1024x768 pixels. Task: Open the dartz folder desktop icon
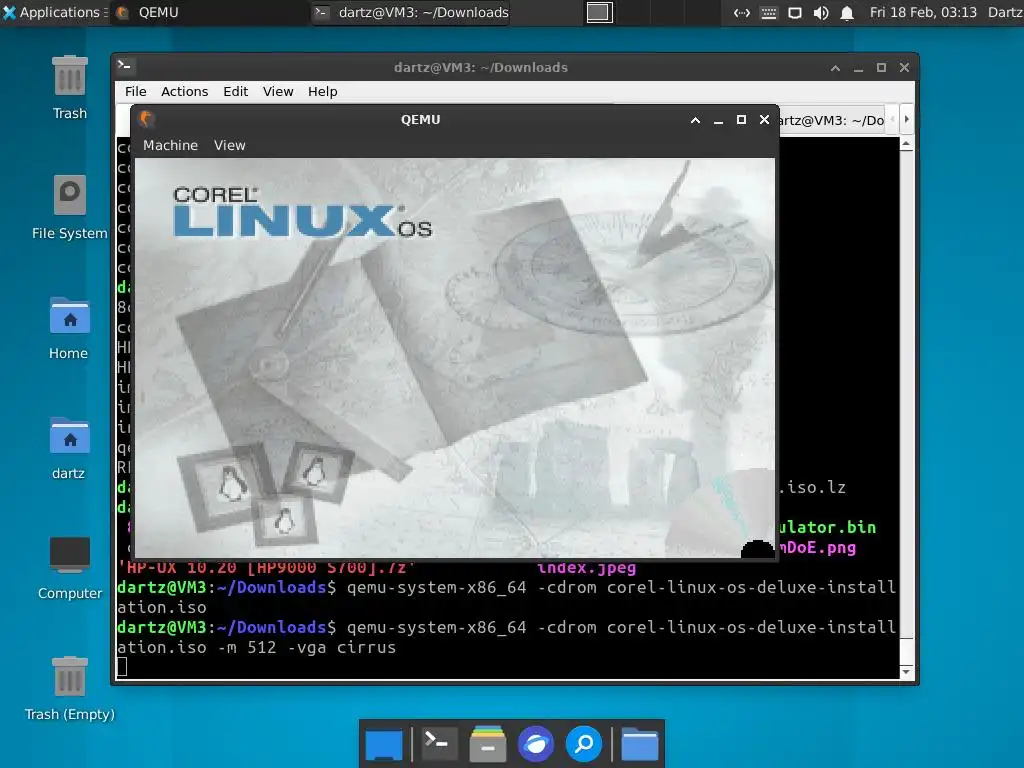(x=69, y=448)
